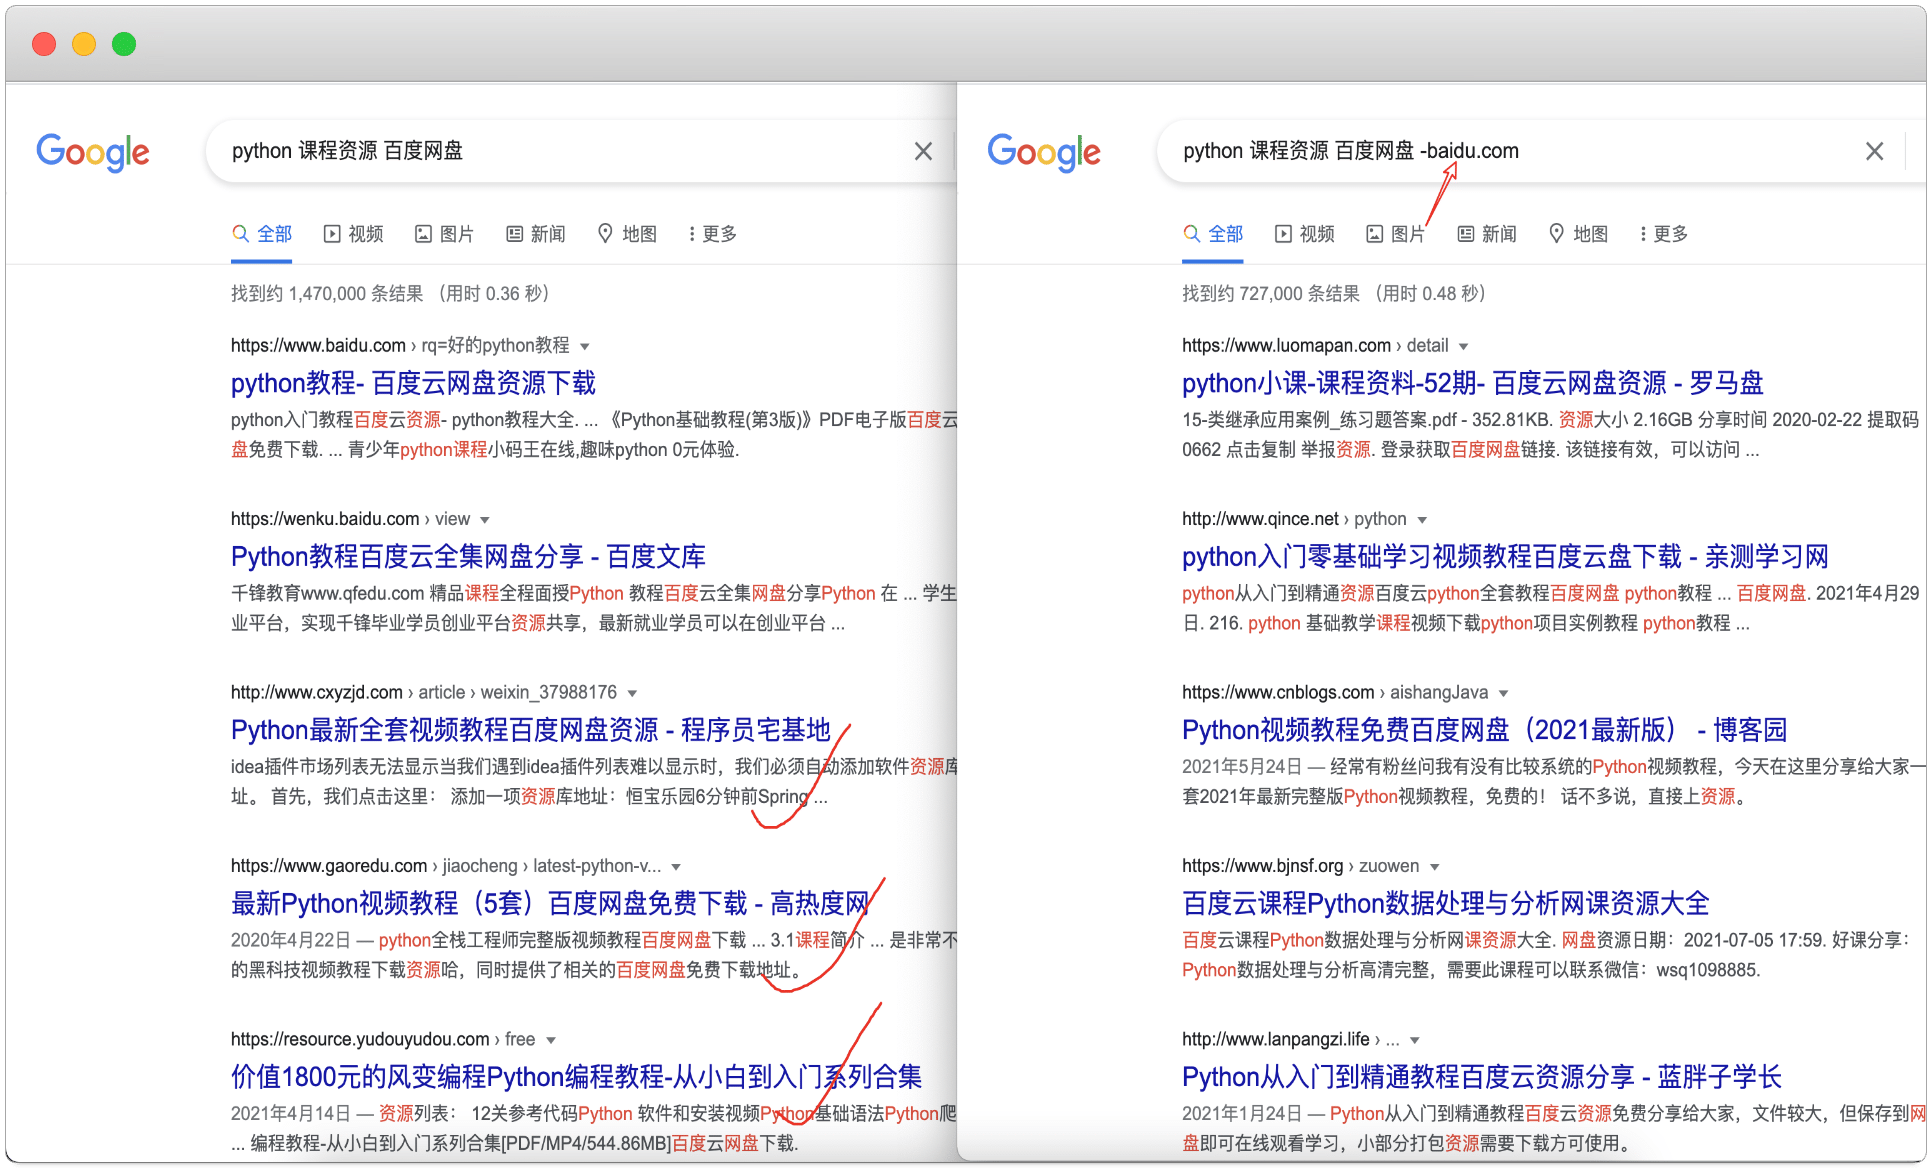
Task: Expand the dropdown arrow beside www.cxyzjd.com URL
Action: (632, 693)
